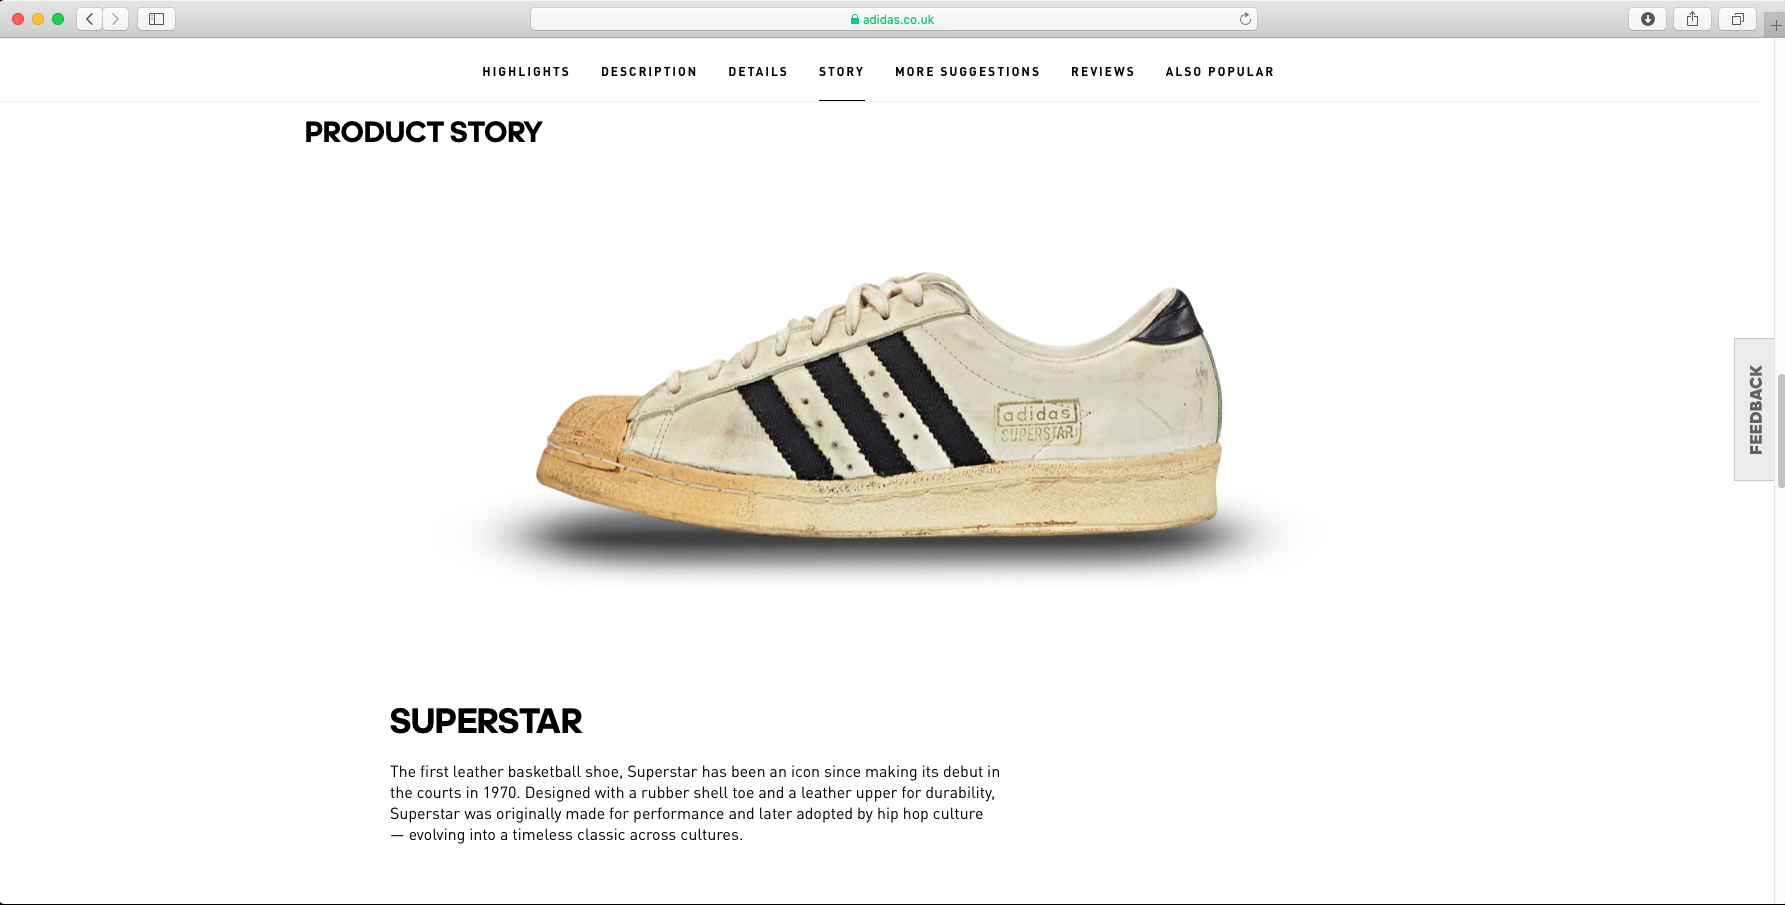Open the Also Popular section
1785x905 pixels.
tap(1220, 72)
